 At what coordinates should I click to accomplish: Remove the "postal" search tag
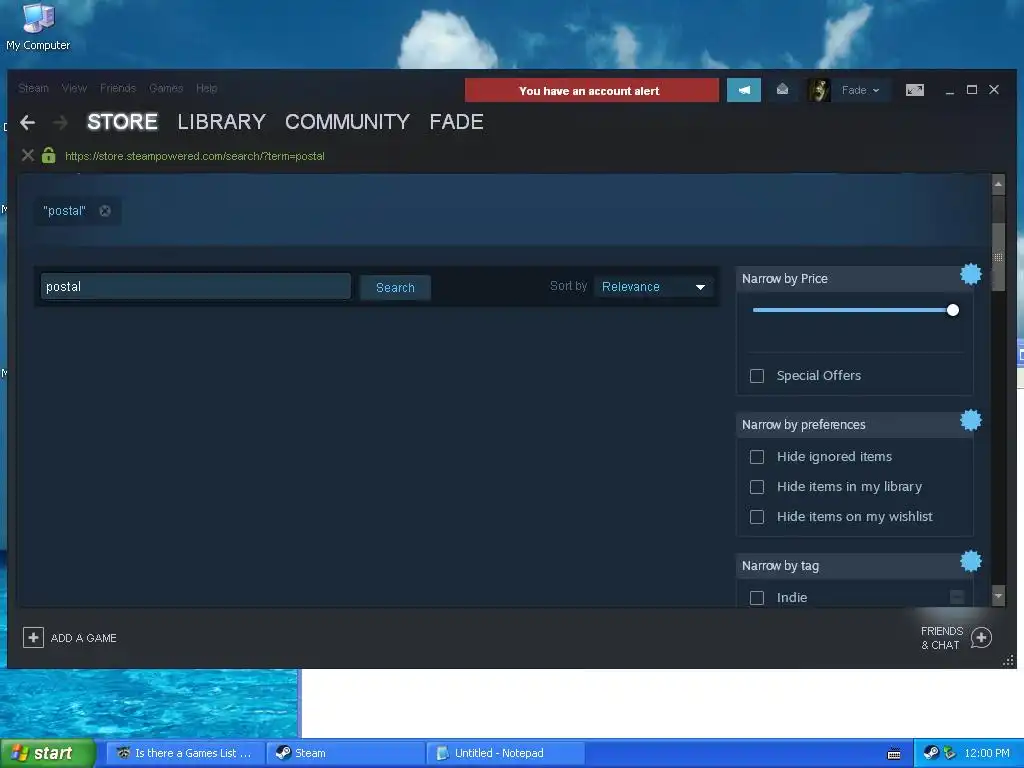click(x=104, y=211)
